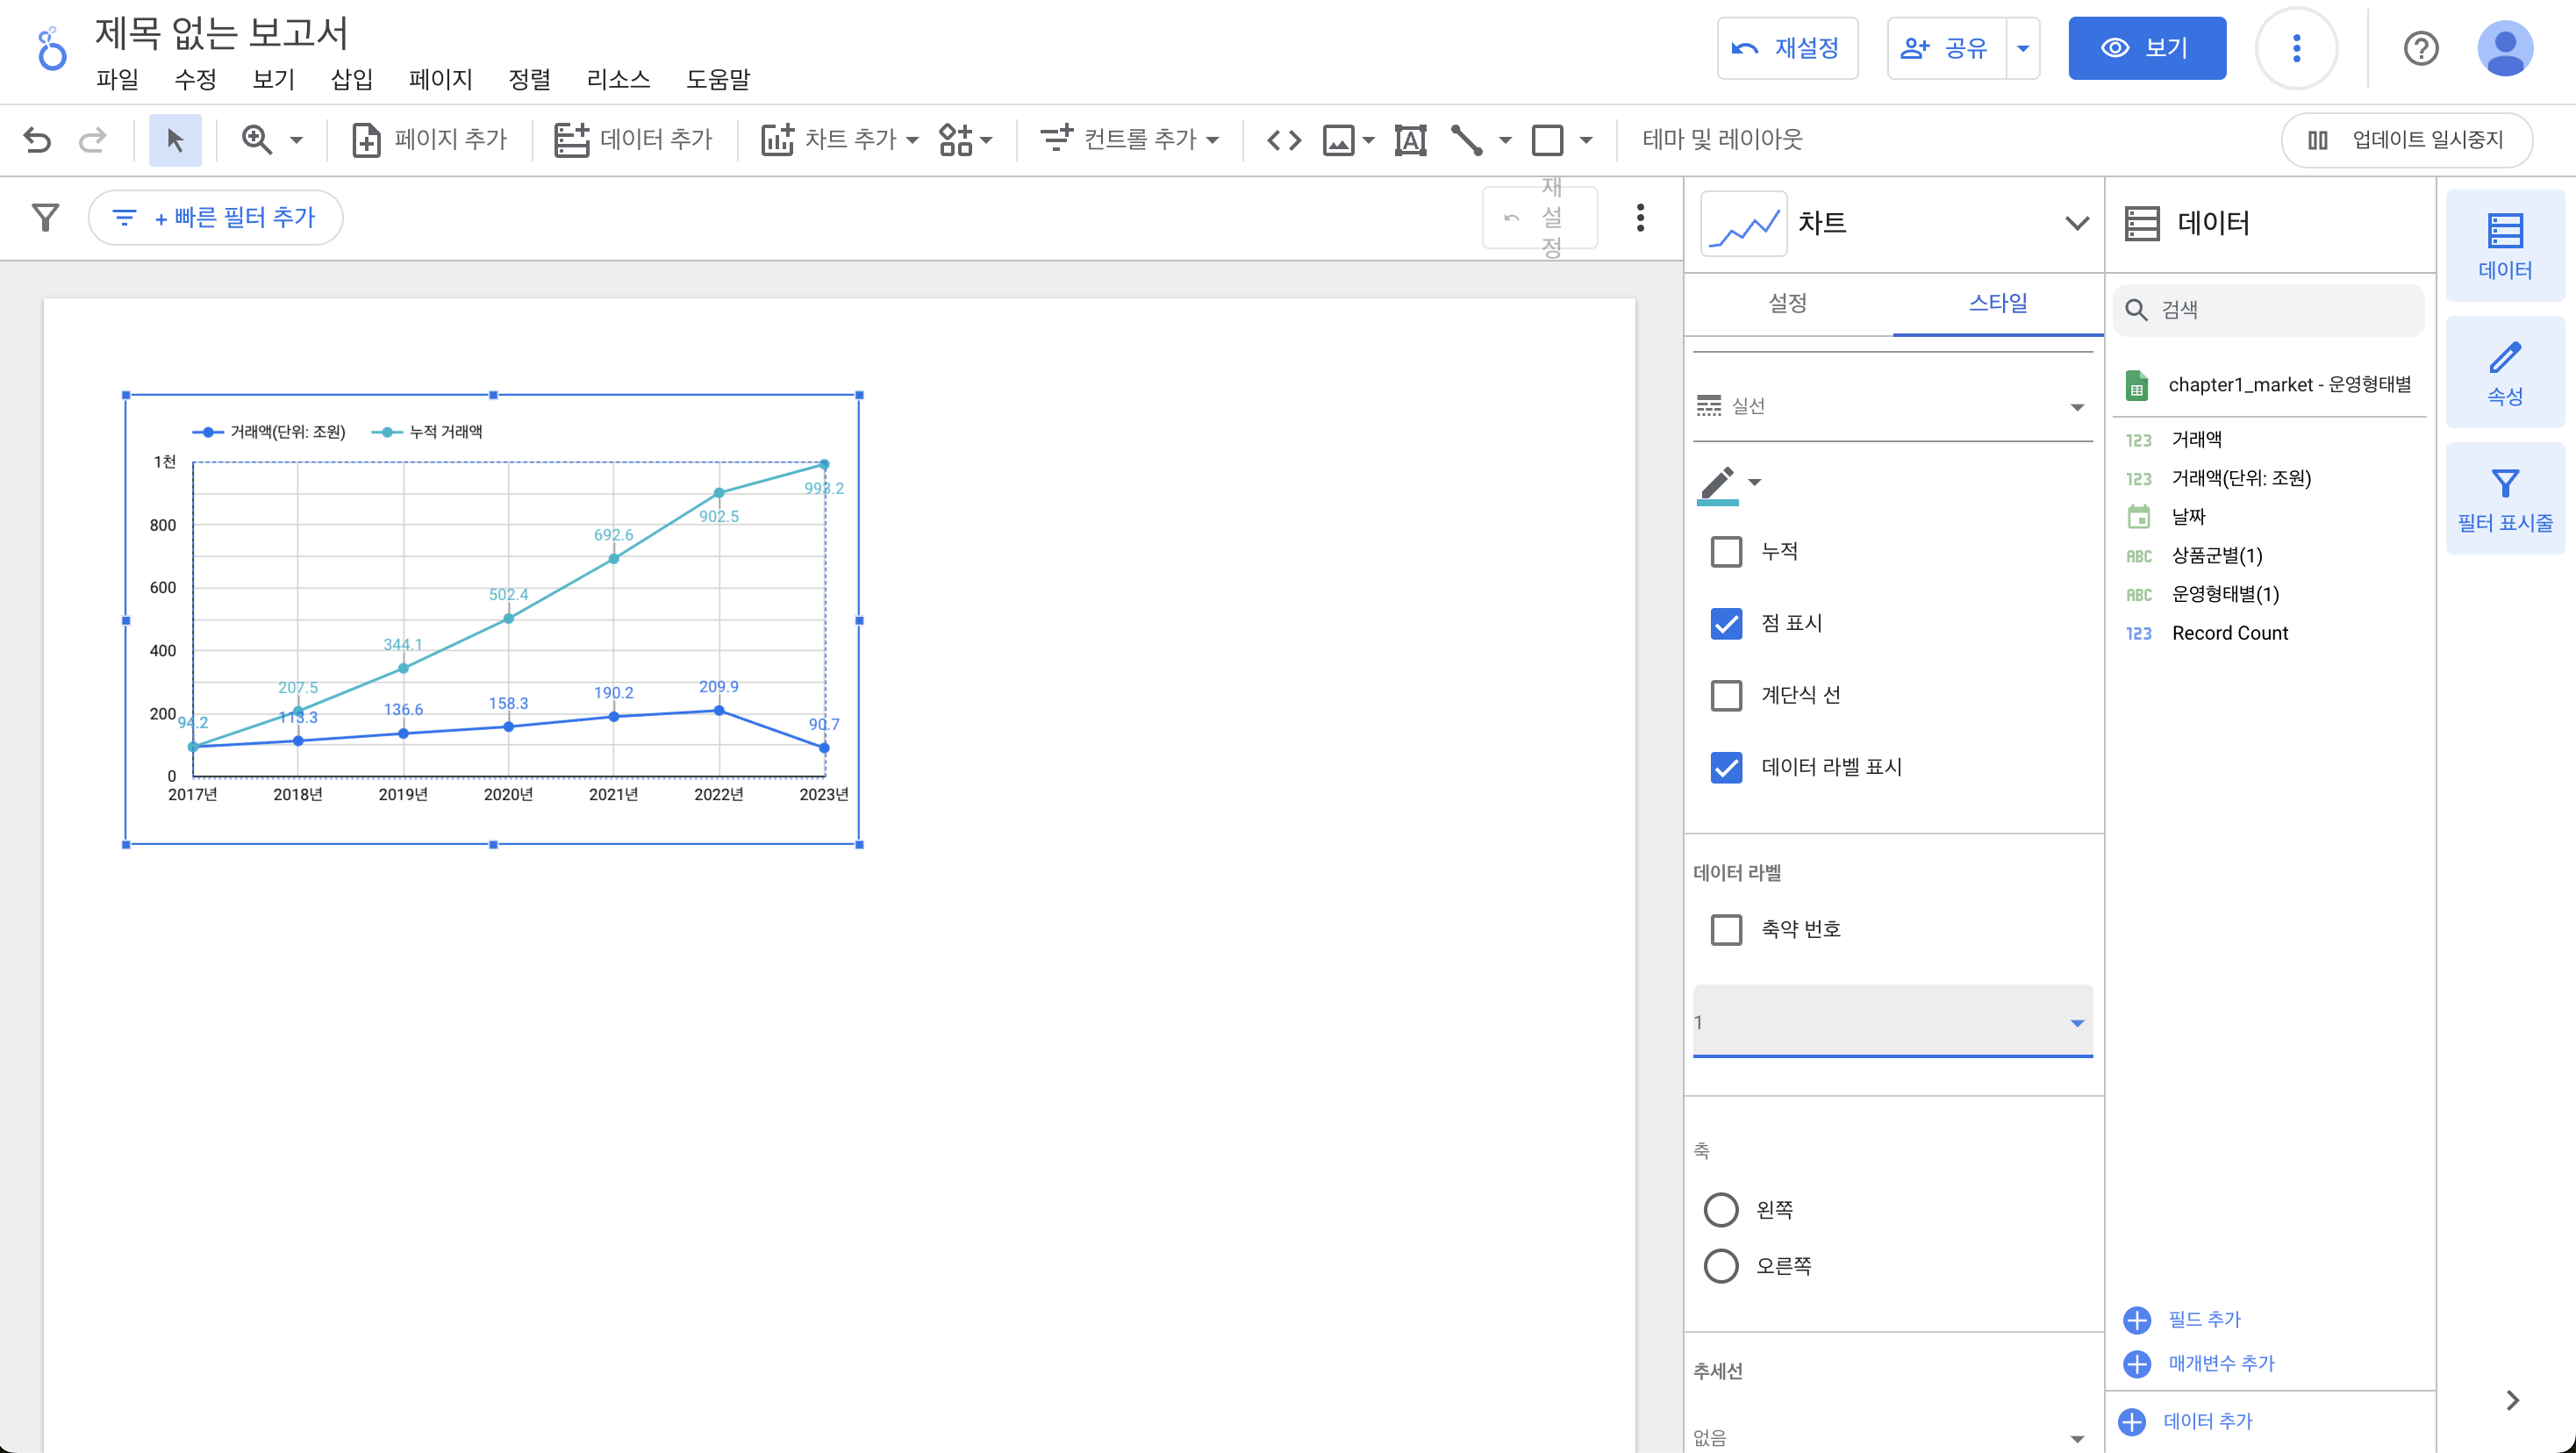2576x1453 pixels.
Task: Click the blue 보기 button
Action: coord(2146,48)
